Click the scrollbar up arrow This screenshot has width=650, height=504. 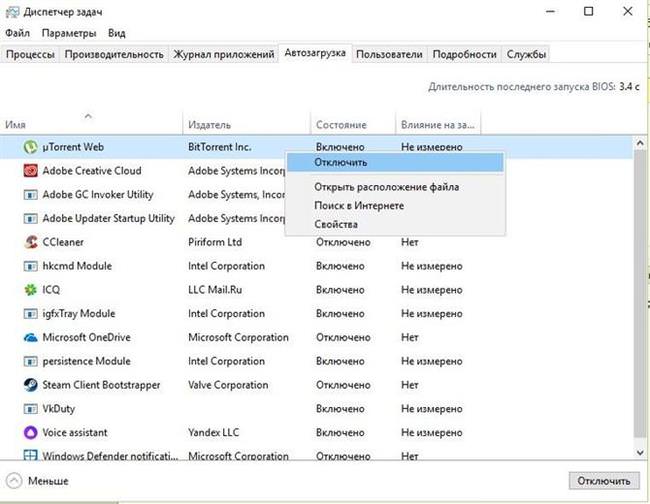[640, 144]
